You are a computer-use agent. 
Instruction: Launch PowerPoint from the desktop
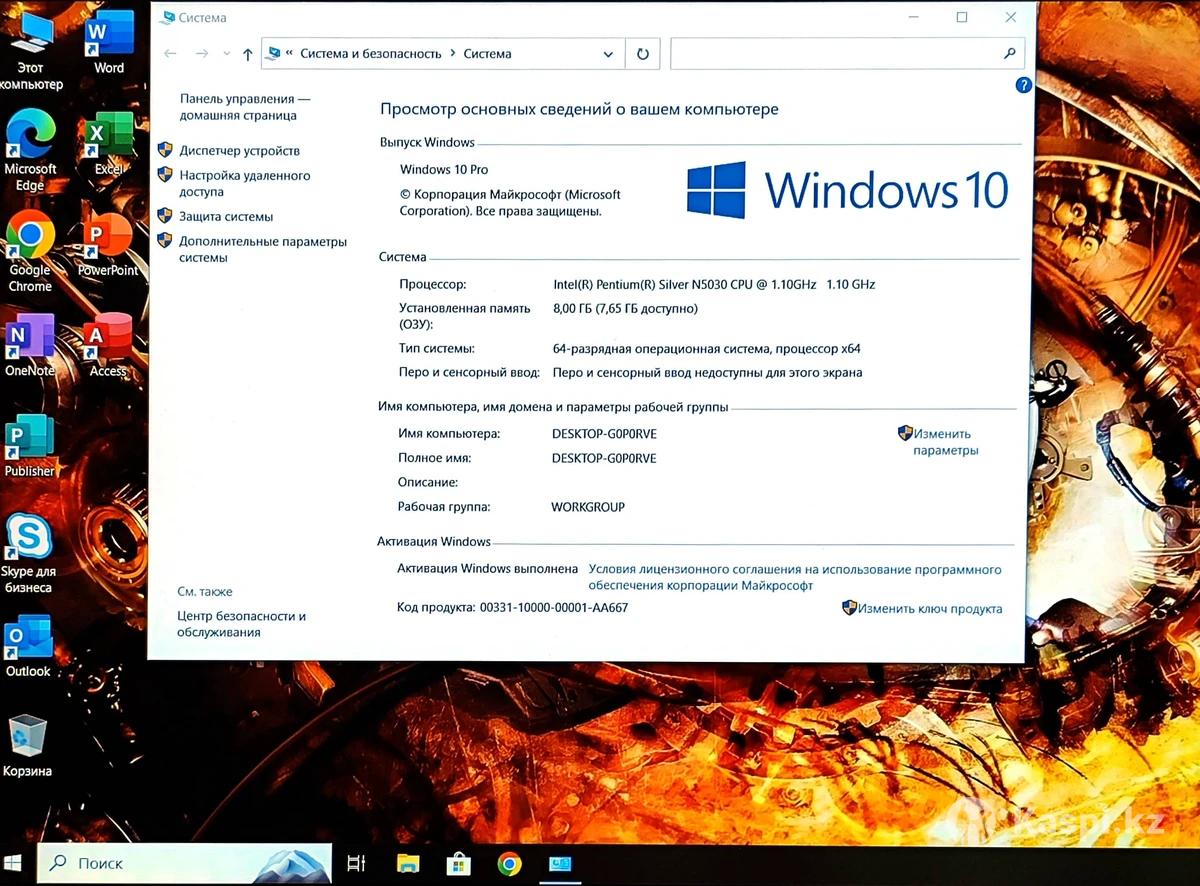(x=108, y=245)
